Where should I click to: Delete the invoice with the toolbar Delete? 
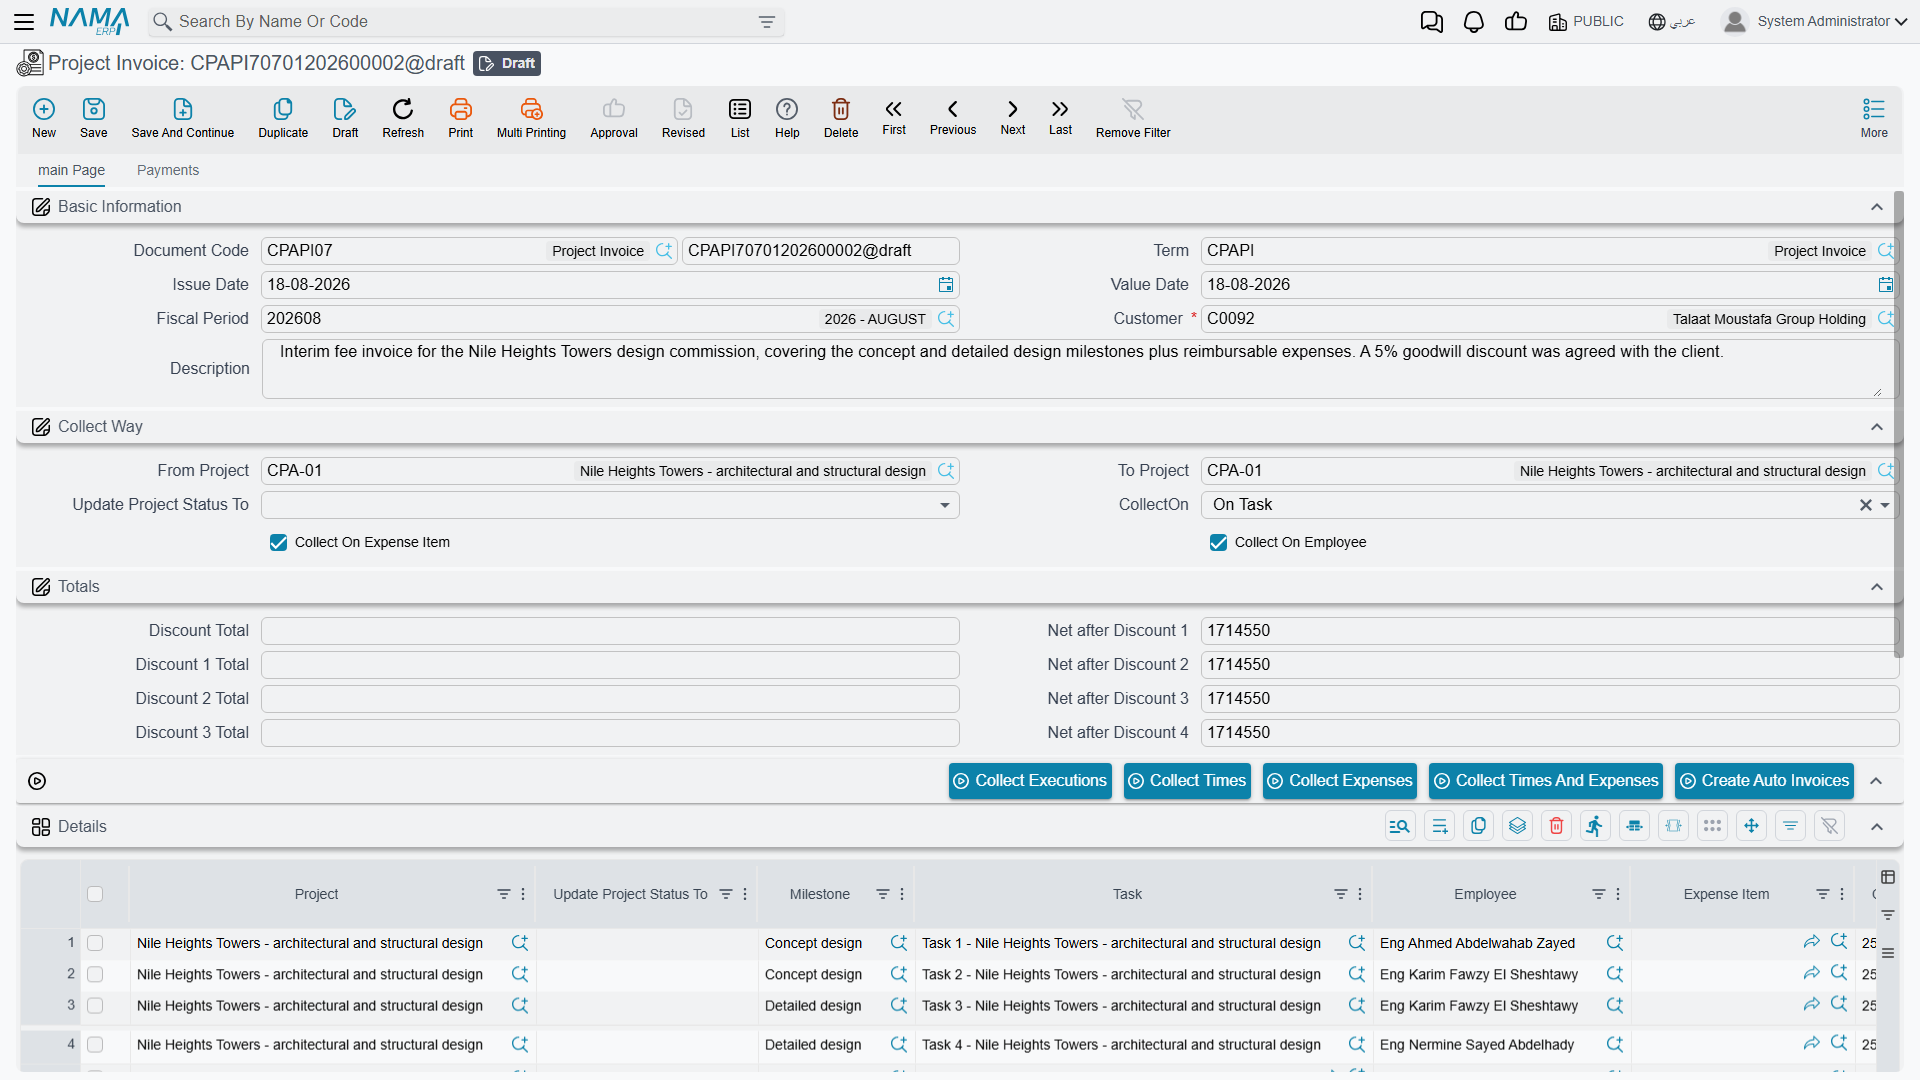pyautogui.click(x=841, y=118)
